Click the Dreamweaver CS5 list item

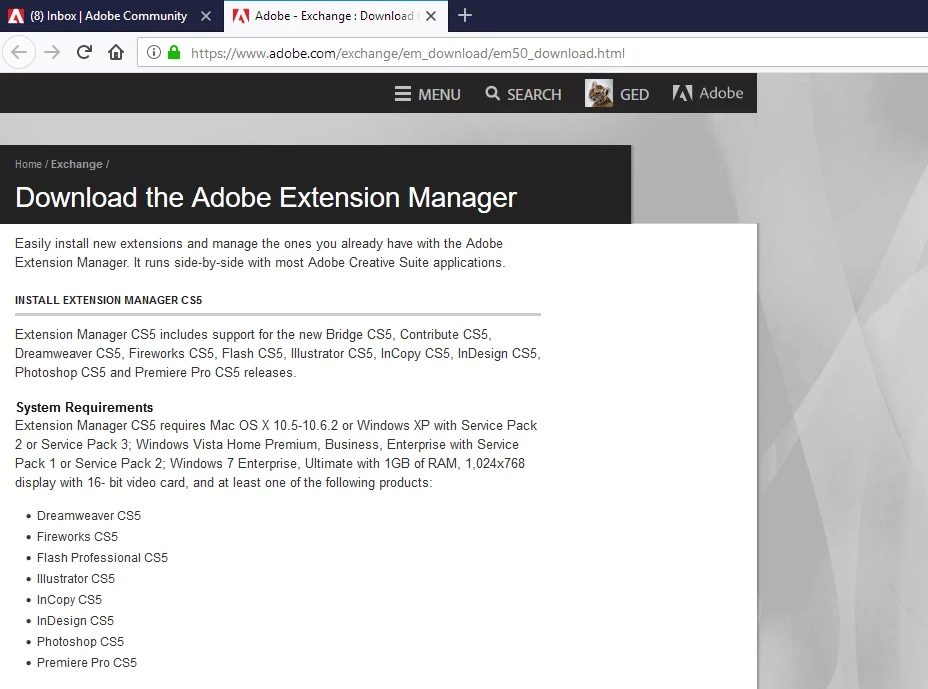coord(89,516)
